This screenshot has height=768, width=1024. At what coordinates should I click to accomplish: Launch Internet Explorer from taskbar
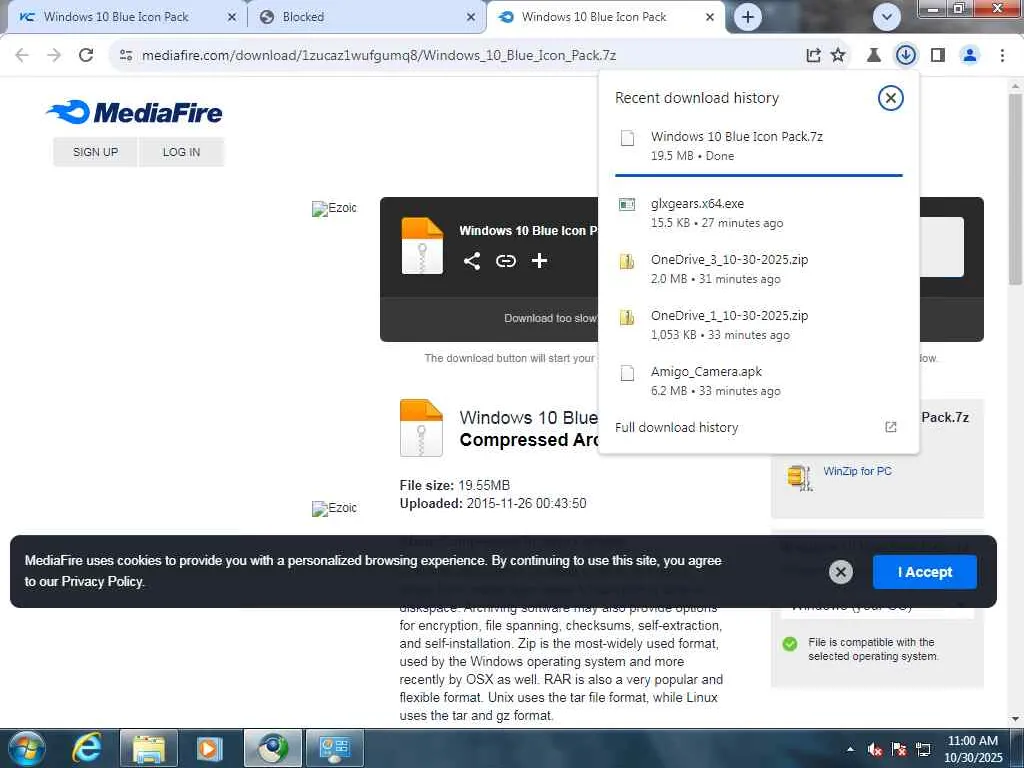point(88,748)
